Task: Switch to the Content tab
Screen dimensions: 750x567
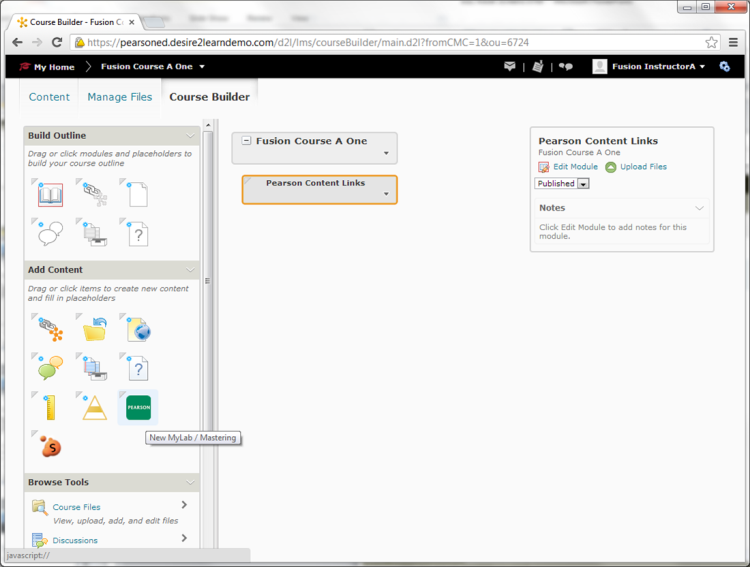Action: (49, 97)
